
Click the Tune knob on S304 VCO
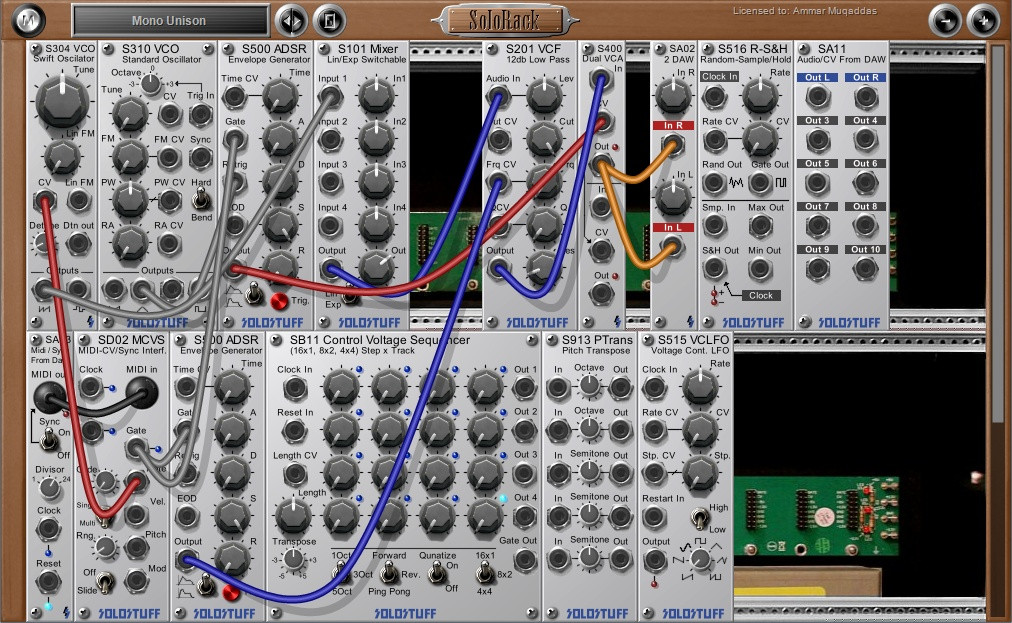62,102
